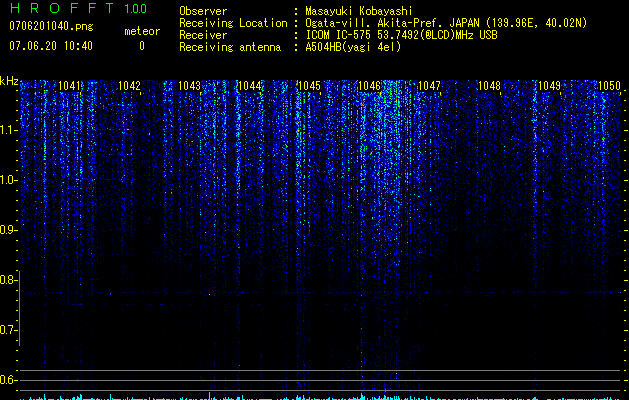Viewport: 629px width, 400px height.
Task: Click time marker 1048
Action: click(x=490, y=86)
